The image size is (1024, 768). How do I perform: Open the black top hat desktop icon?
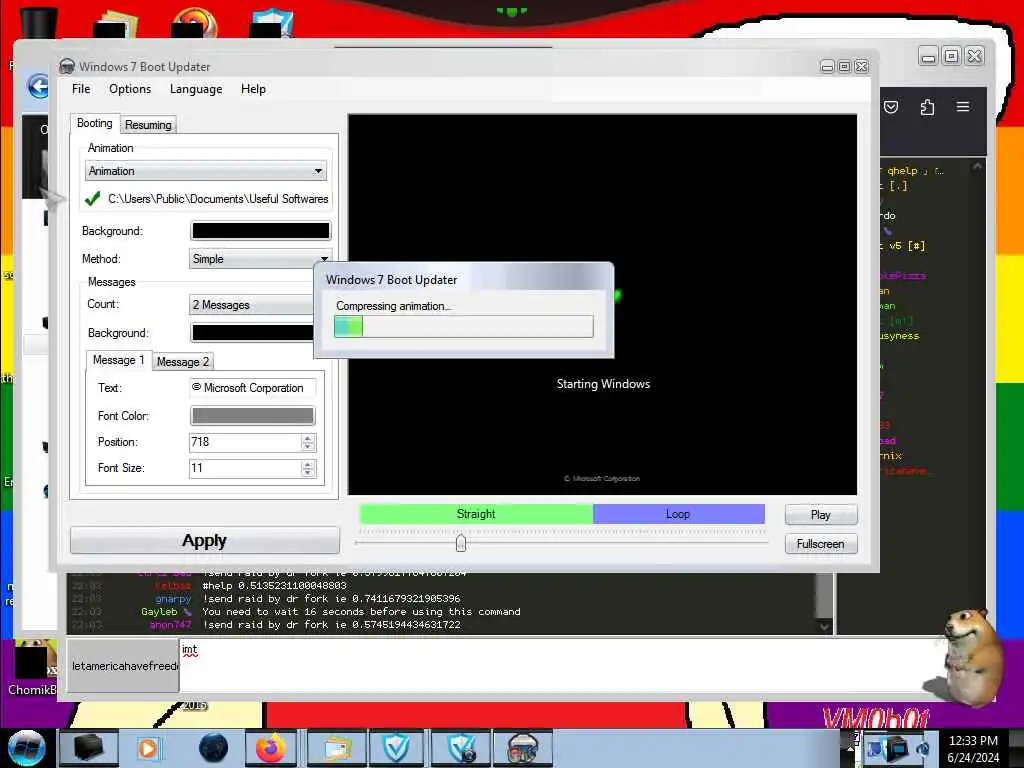39,23
